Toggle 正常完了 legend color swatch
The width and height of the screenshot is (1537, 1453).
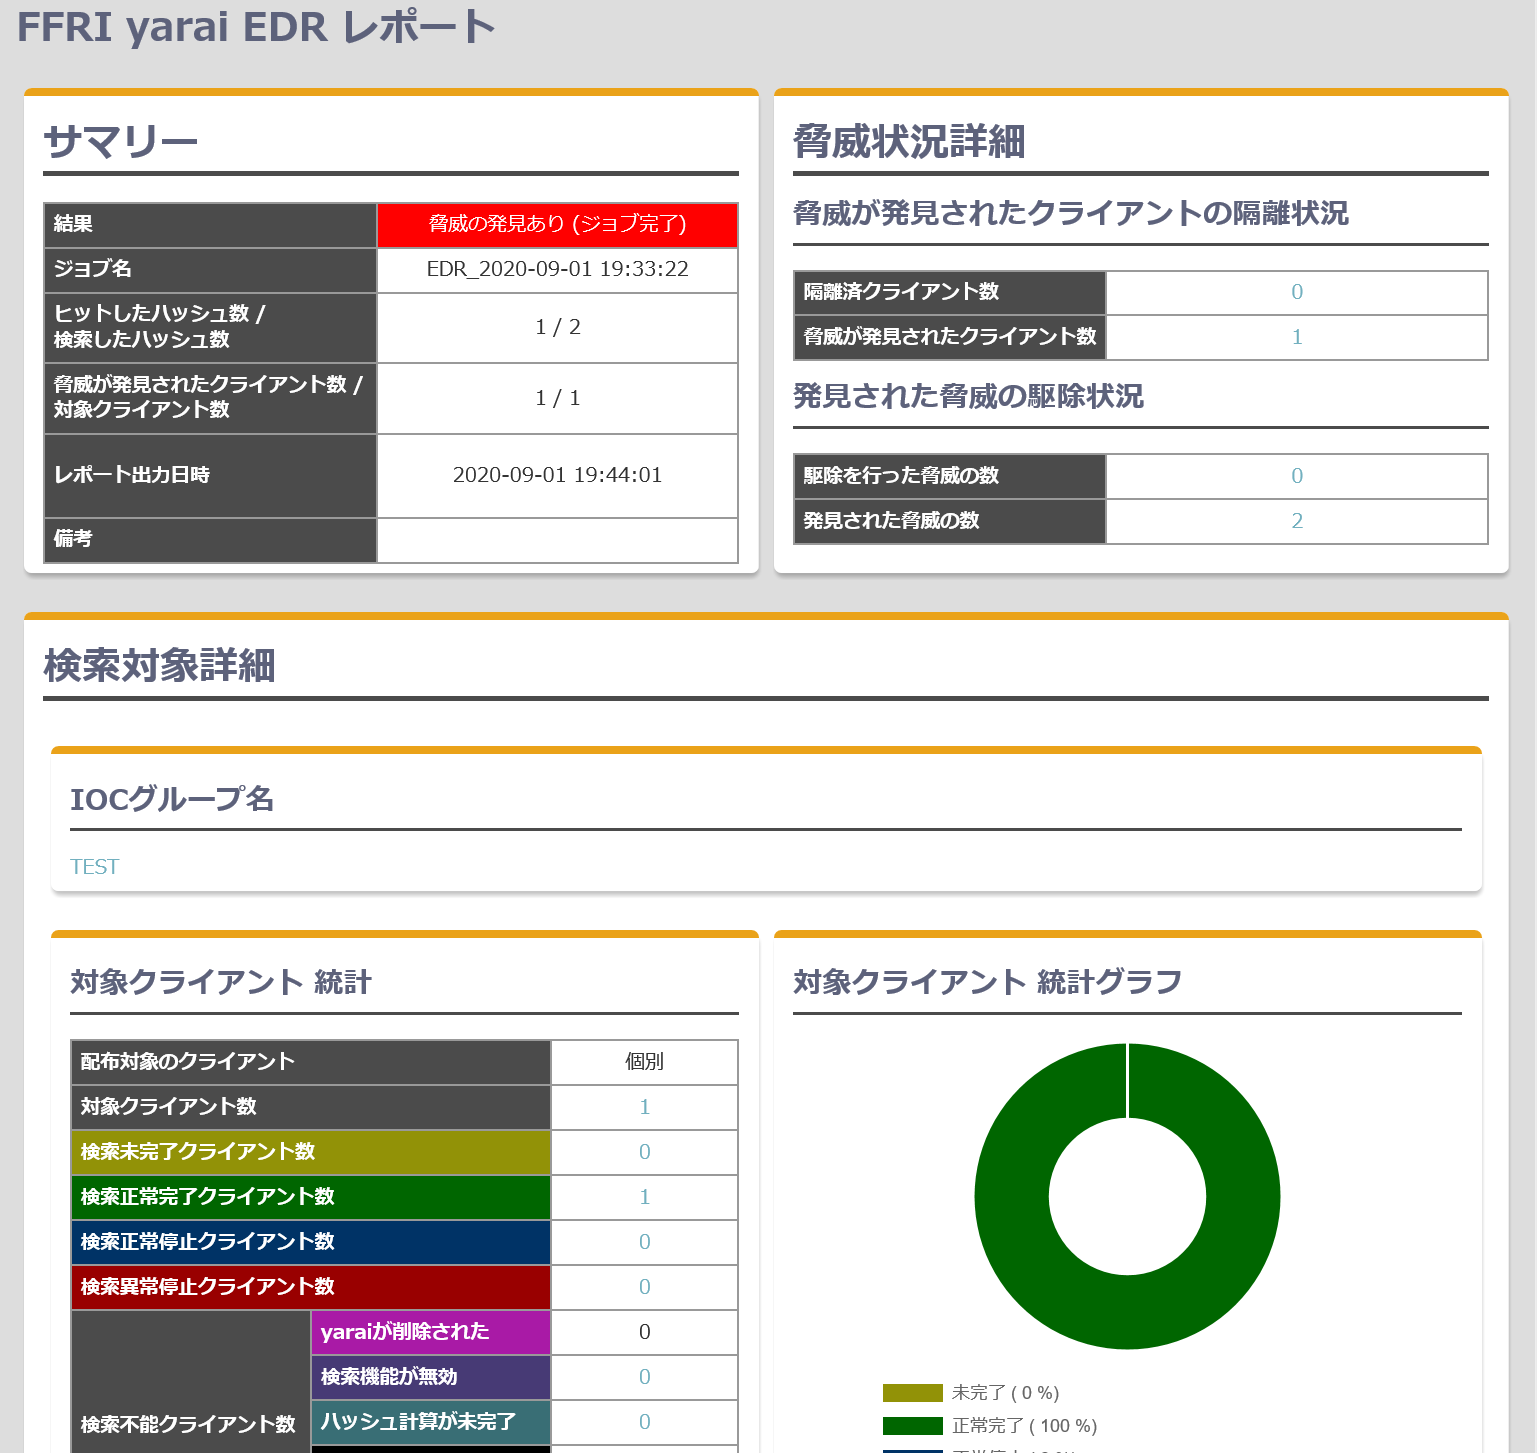[x=912, y=1426]
